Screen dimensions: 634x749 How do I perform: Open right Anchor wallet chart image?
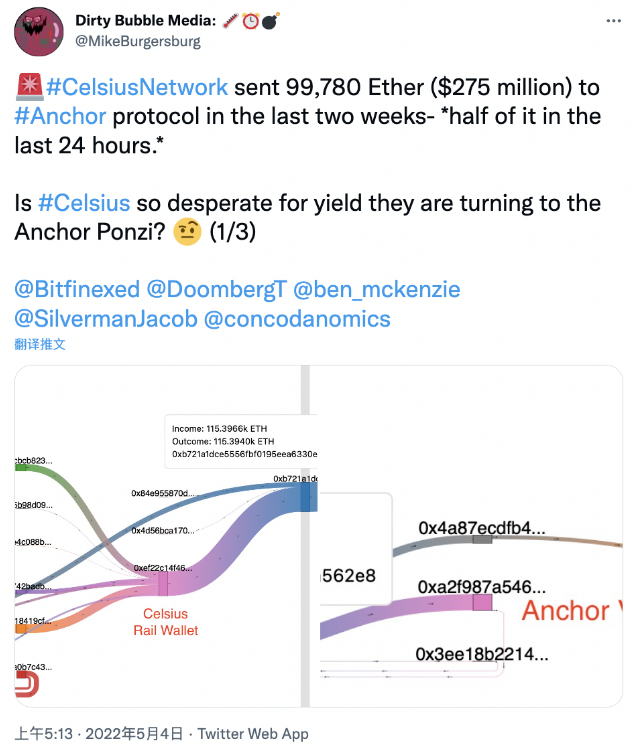(x=466, y=536)
